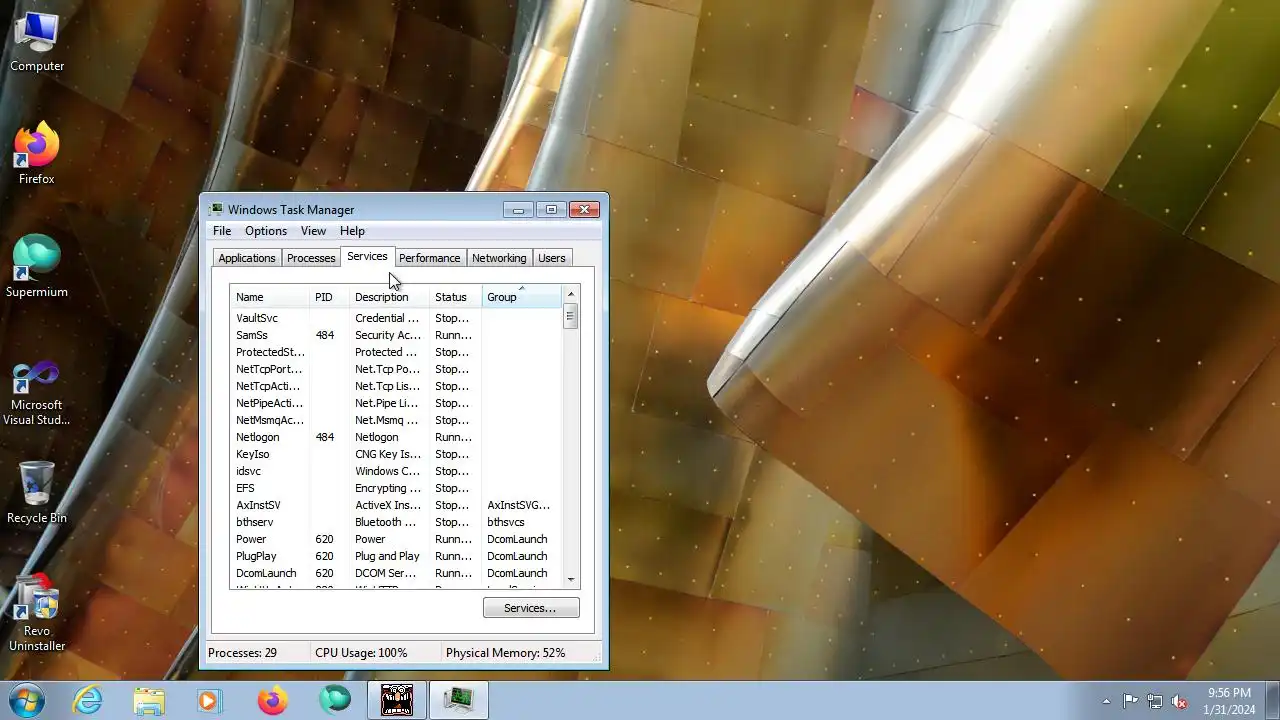
Task: Select the DcomLaunch service name
Action: 266,573
